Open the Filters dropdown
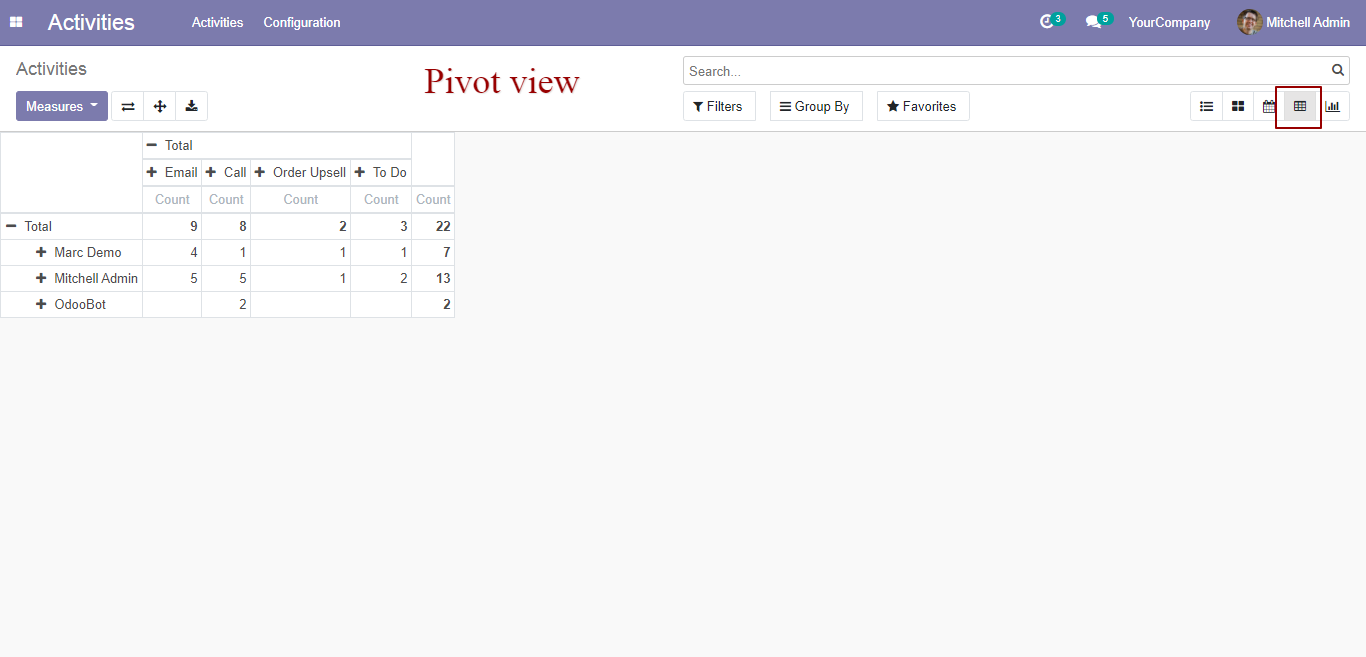Viewport: 1366px width, 657px height. (719, 106)
